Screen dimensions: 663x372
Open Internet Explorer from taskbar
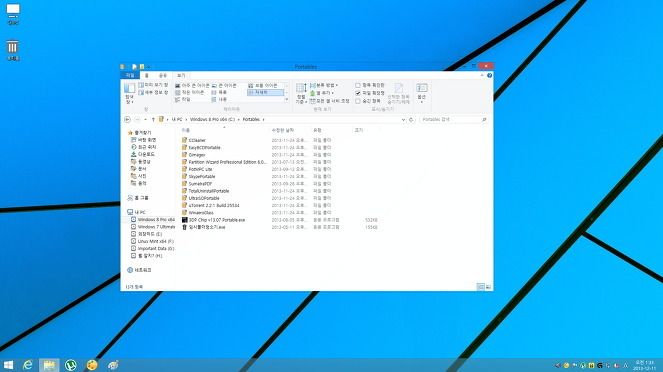click(28, 364)
